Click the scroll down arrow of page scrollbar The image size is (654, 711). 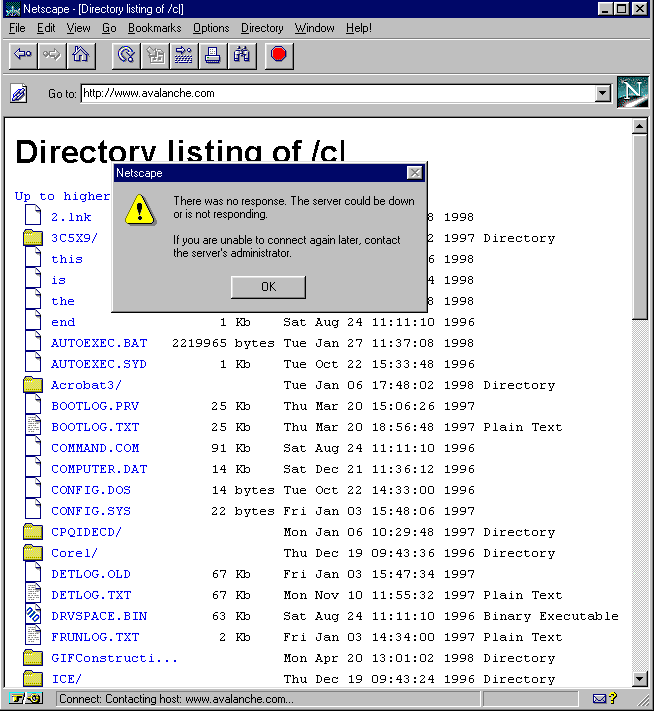639,678
